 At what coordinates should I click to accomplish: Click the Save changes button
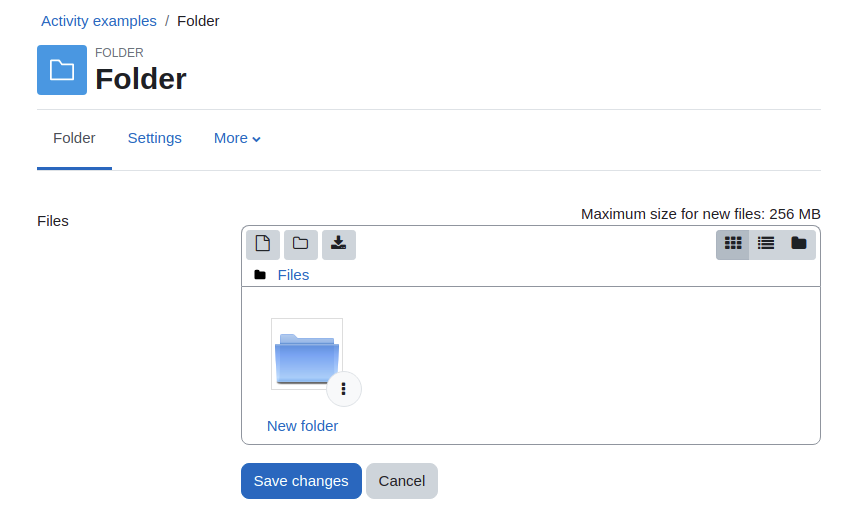[x=301, y=481]
